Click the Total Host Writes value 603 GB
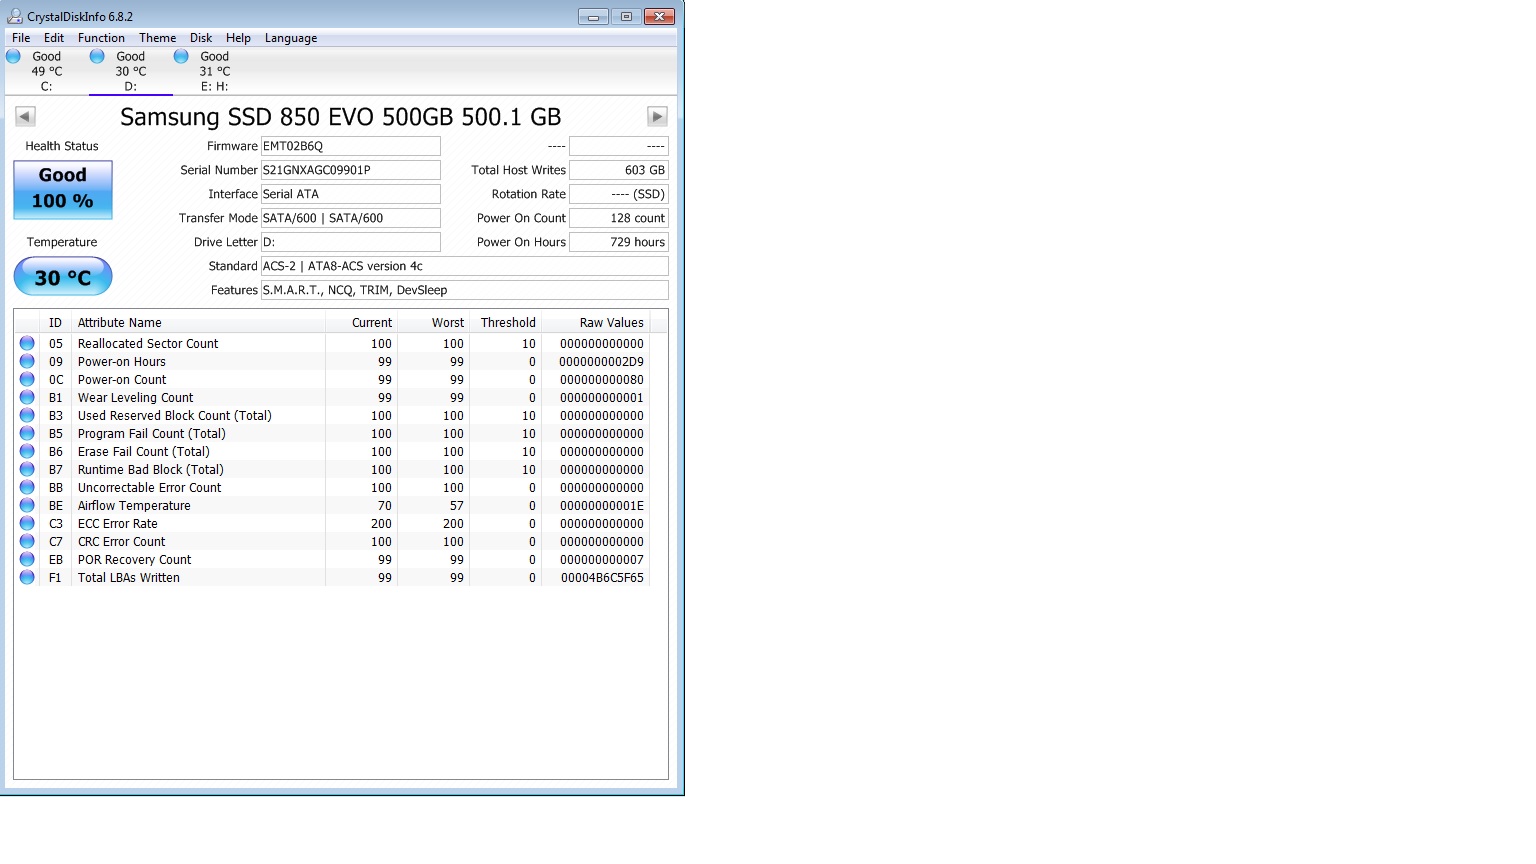The width and height of the screenshot is (1536, 864). coord(619,170)
